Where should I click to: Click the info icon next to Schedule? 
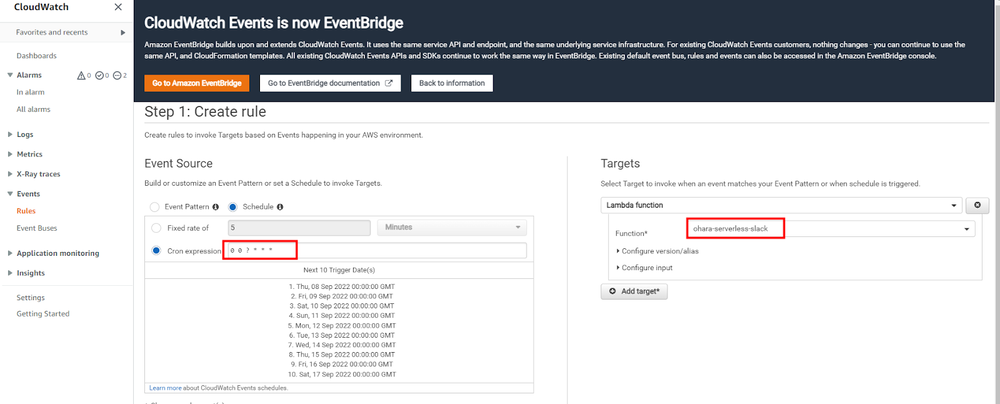[279, 207]
